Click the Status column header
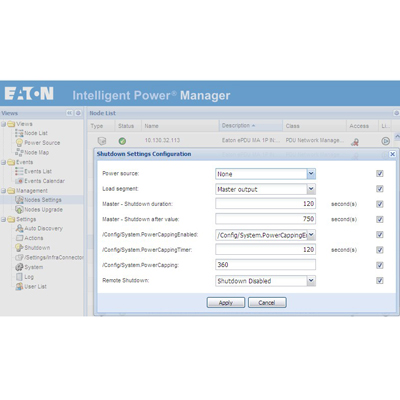 click(128, 126)
